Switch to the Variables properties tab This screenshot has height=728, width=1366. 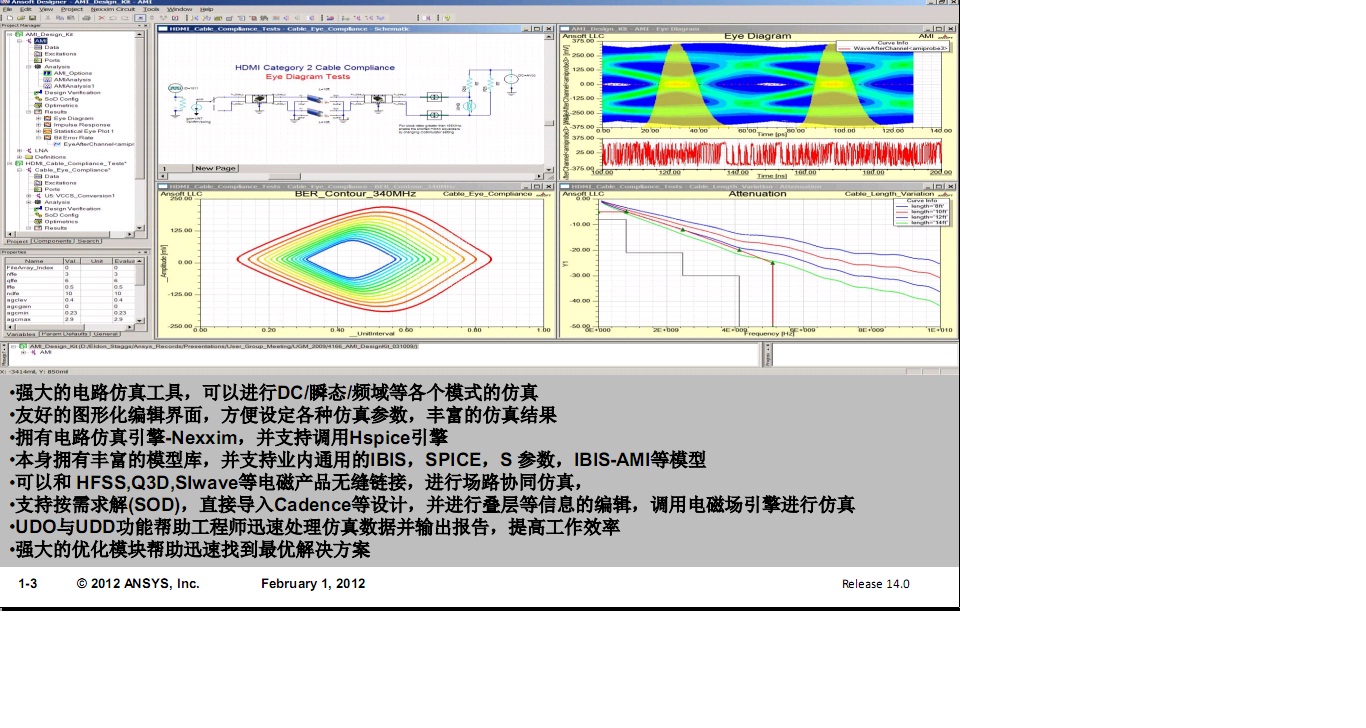click(21, 334)
